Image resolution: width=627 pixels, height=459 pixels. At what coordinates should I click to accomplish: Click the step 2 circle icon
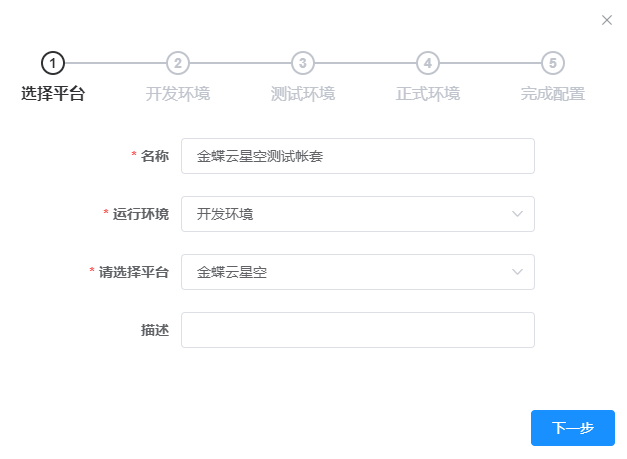click(x=178, y=63)
